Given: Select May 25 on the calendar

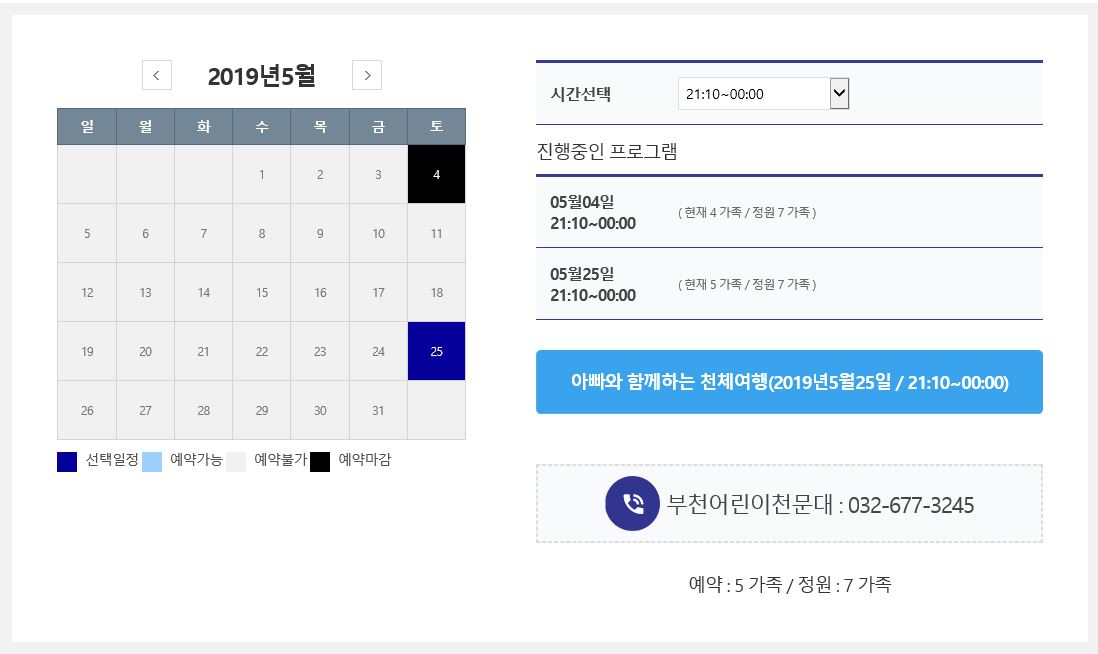Looking at the screenshot, I should click(x=436, y=351).
